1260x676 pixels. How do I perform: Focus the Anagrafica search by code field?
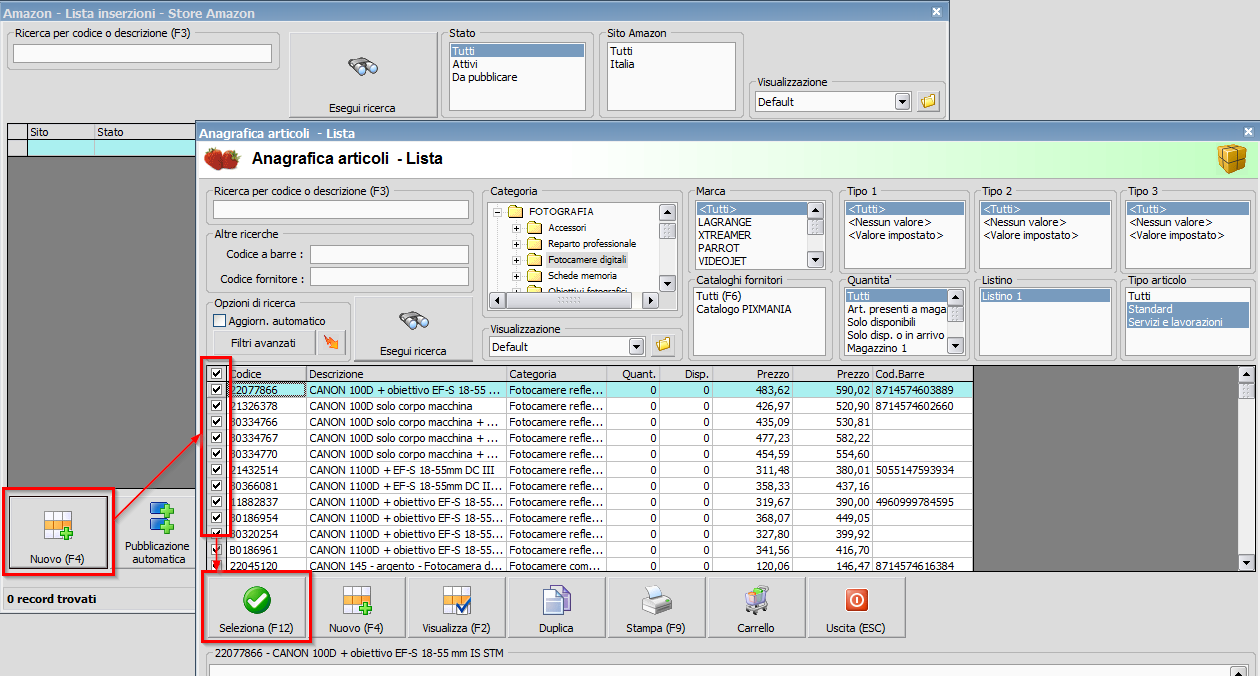[x=341, y=209]
